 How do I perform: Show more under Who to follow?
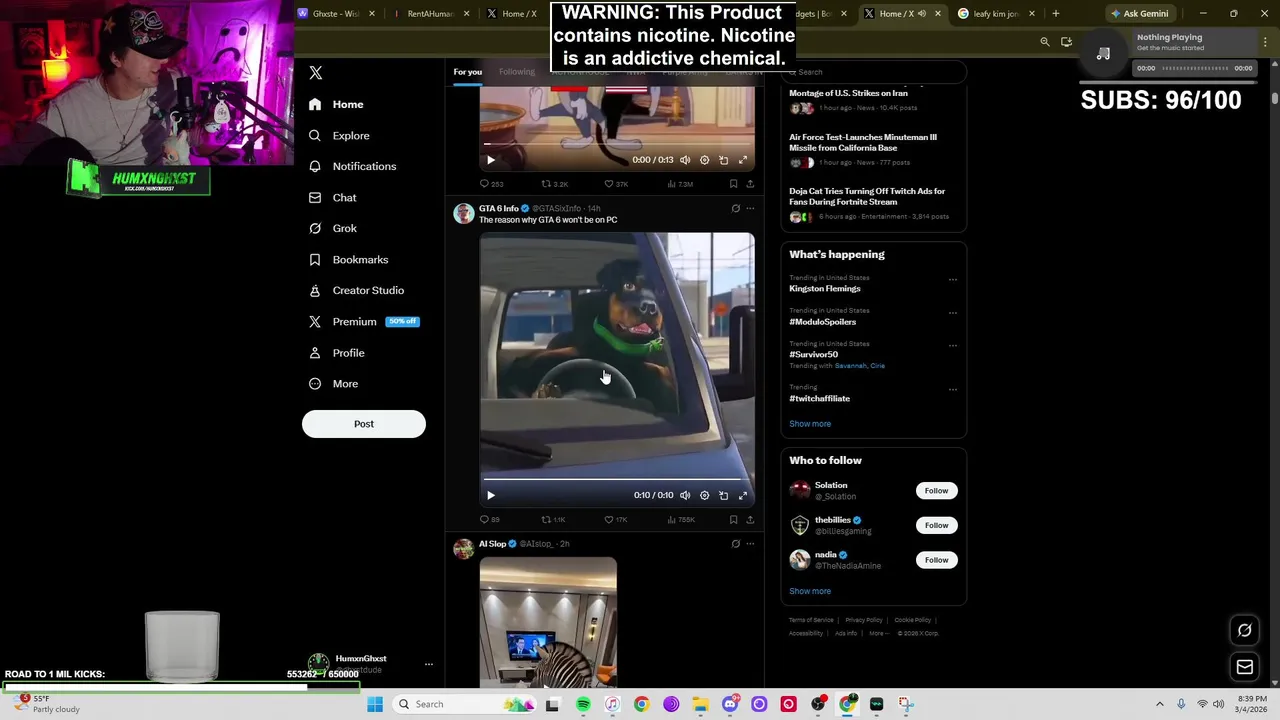810,591
